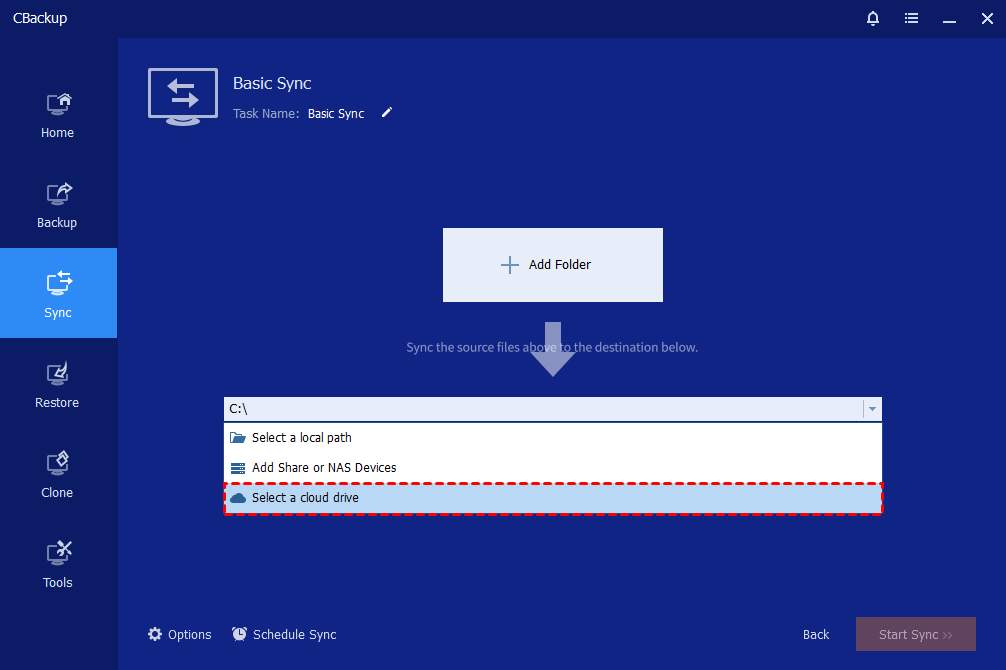Click the Options gear icon
This screenshot has width=1006, height=670.
tap(155, 634)
